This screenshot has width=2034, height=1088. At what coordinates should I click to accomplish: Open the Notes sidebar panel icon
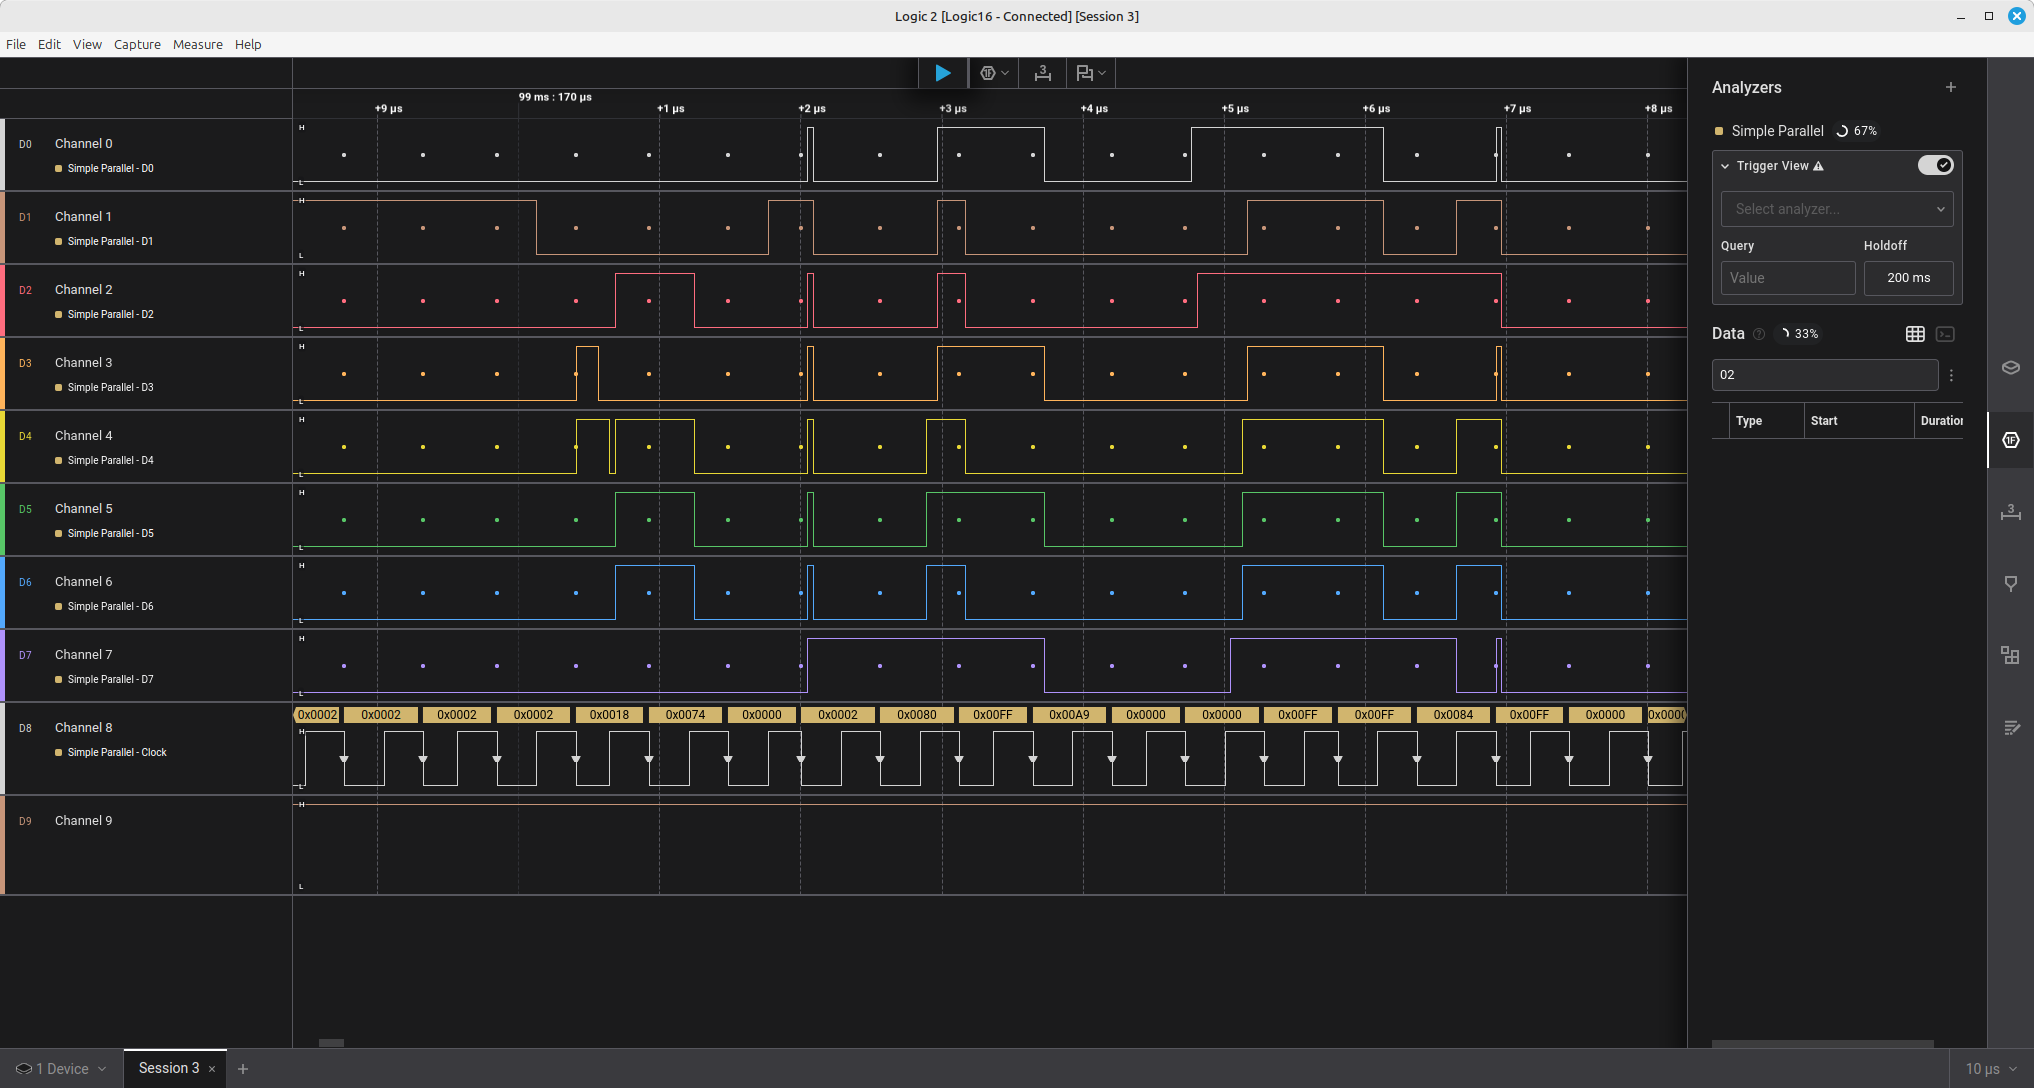(x=2010, y=727)
